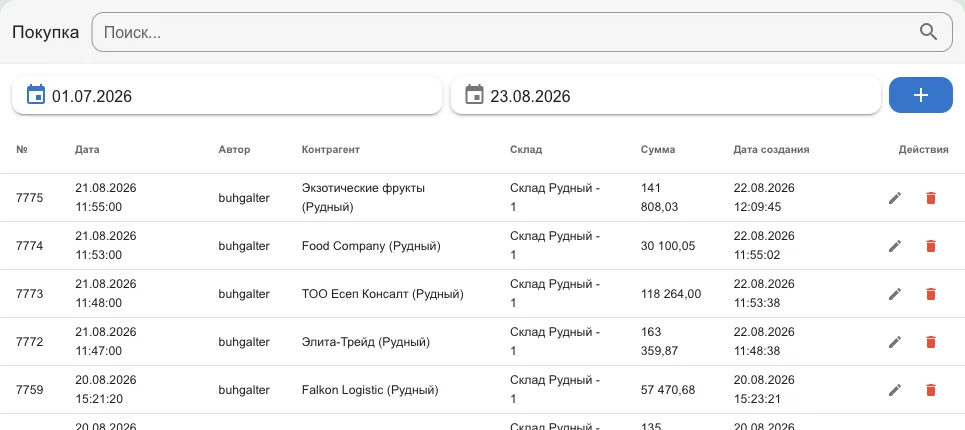The image size is (965, 430).
Task: Open calendar icon for start date 01.07.2026
Action: tap(36, 95)
